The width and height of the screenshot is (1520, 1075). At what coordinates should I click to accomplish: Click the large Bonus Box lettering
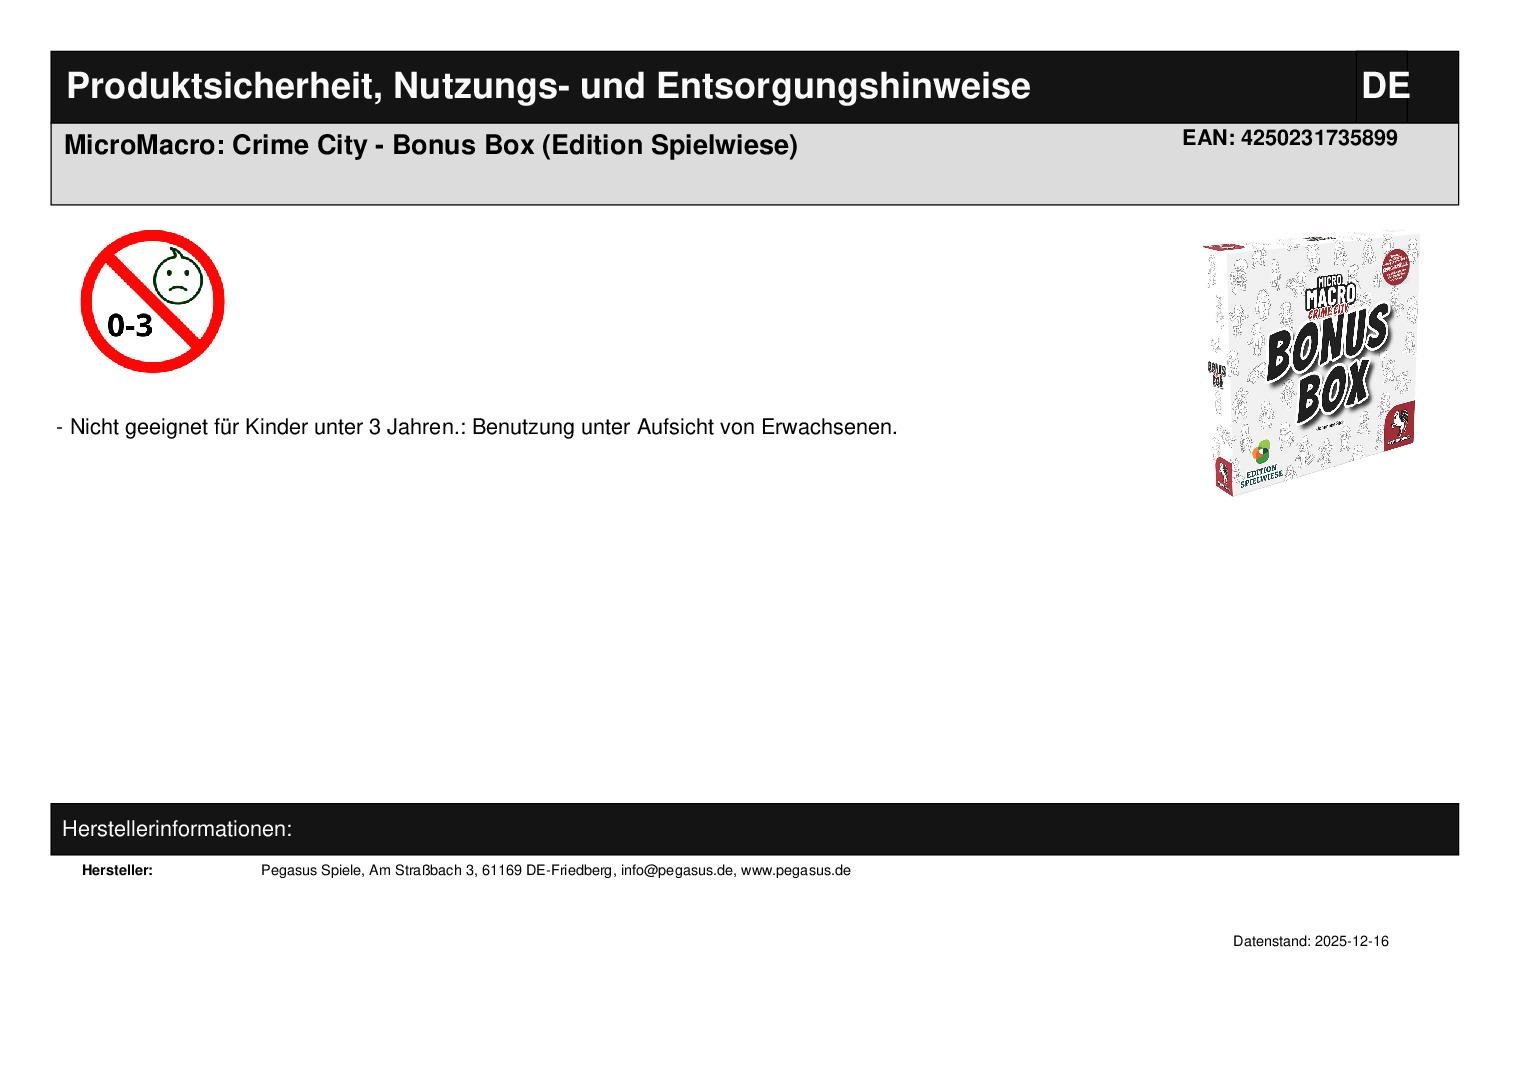coord(1330,365)
